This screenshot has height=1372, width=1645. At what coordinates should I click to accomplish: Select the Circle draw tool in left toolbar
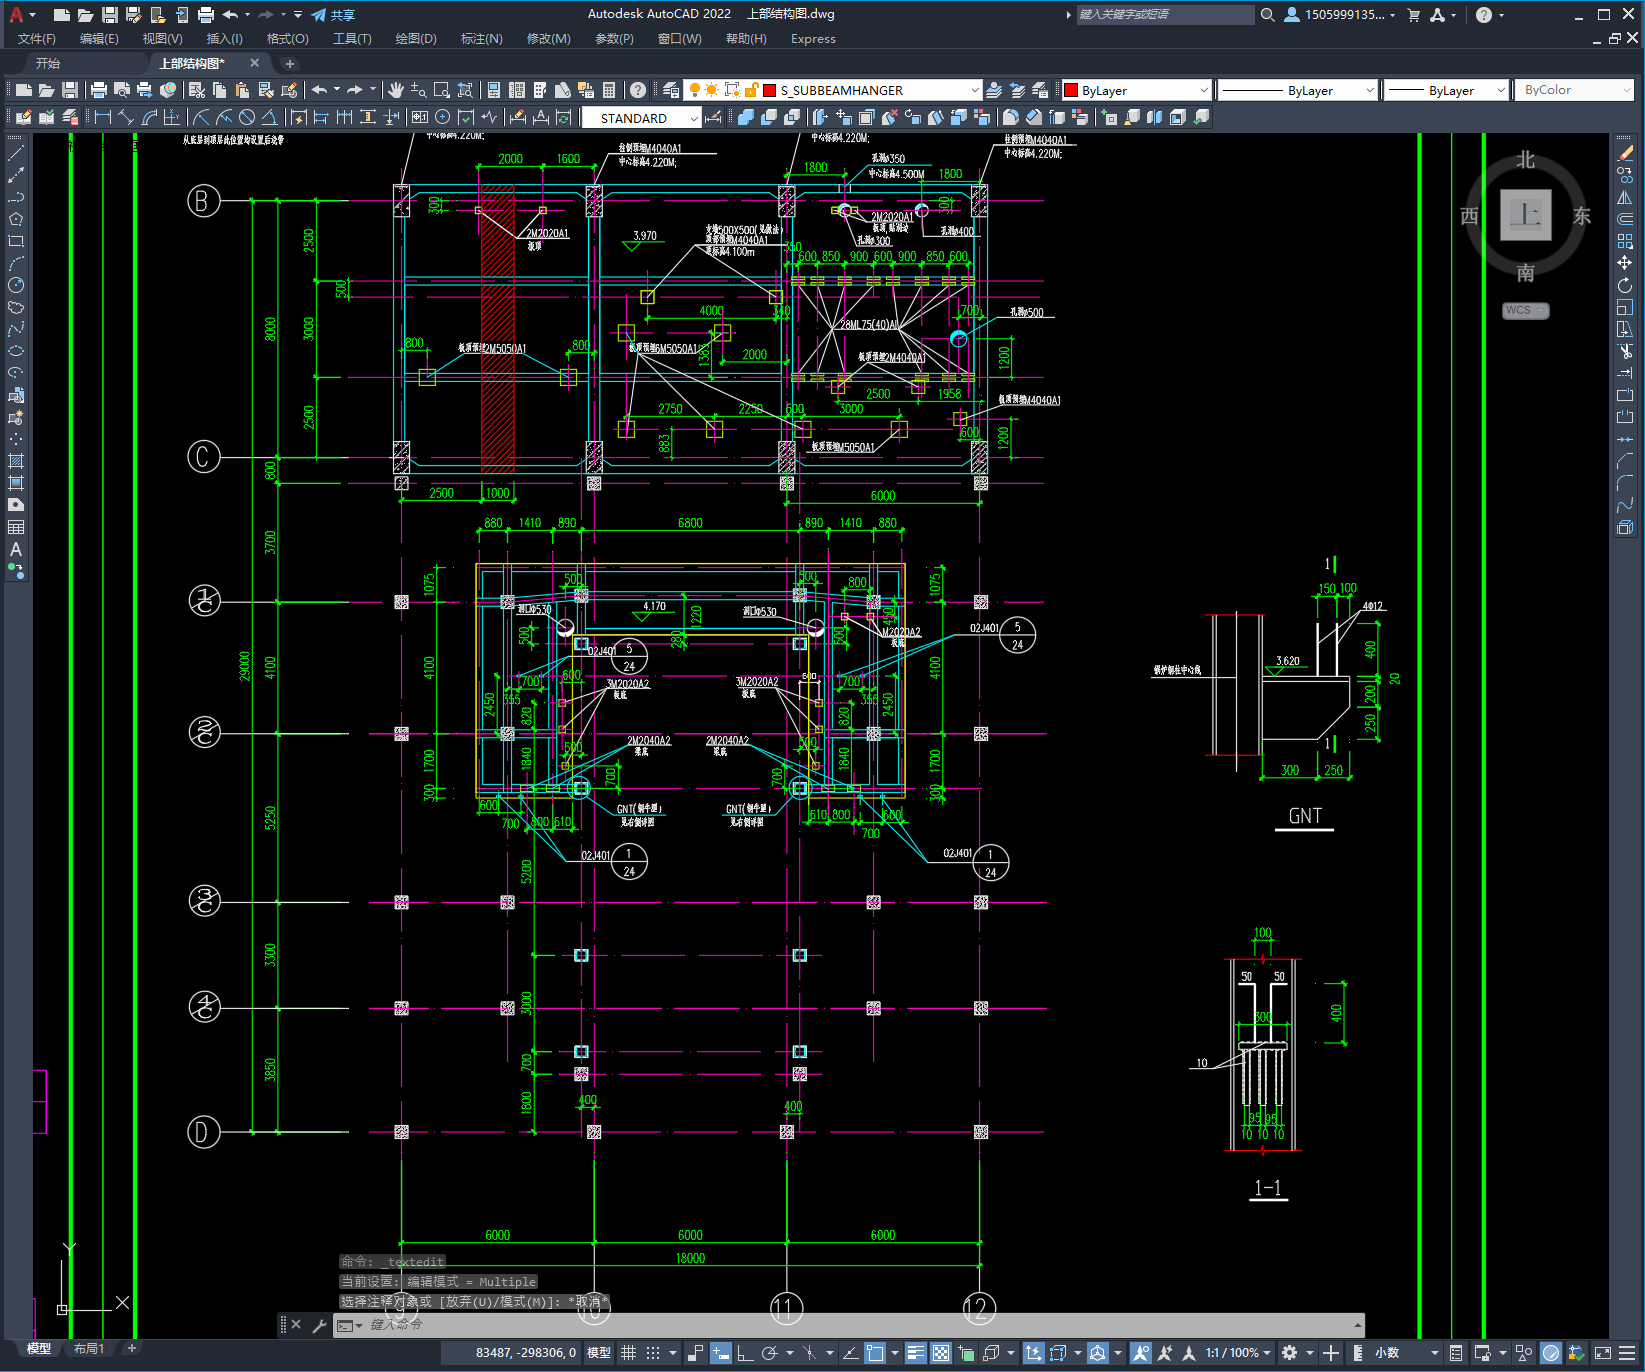(16, 285)
